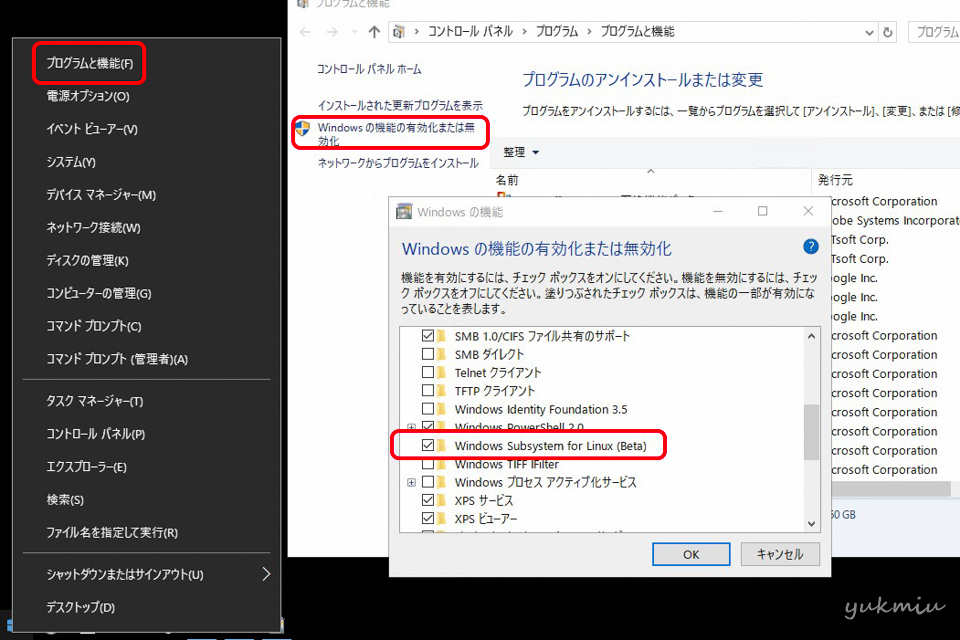This screenshot has width=960, height=640.
Task: Open ファイル名を指定して実行(R)
Action: click(112, 533)
